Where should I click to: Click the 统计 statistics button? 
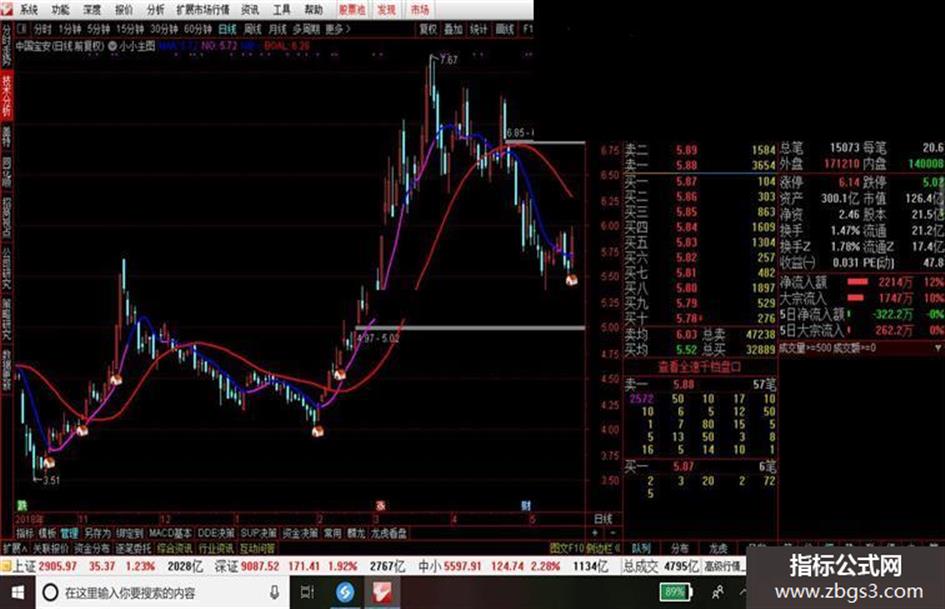pyautogui.click(x=479, y=29)
